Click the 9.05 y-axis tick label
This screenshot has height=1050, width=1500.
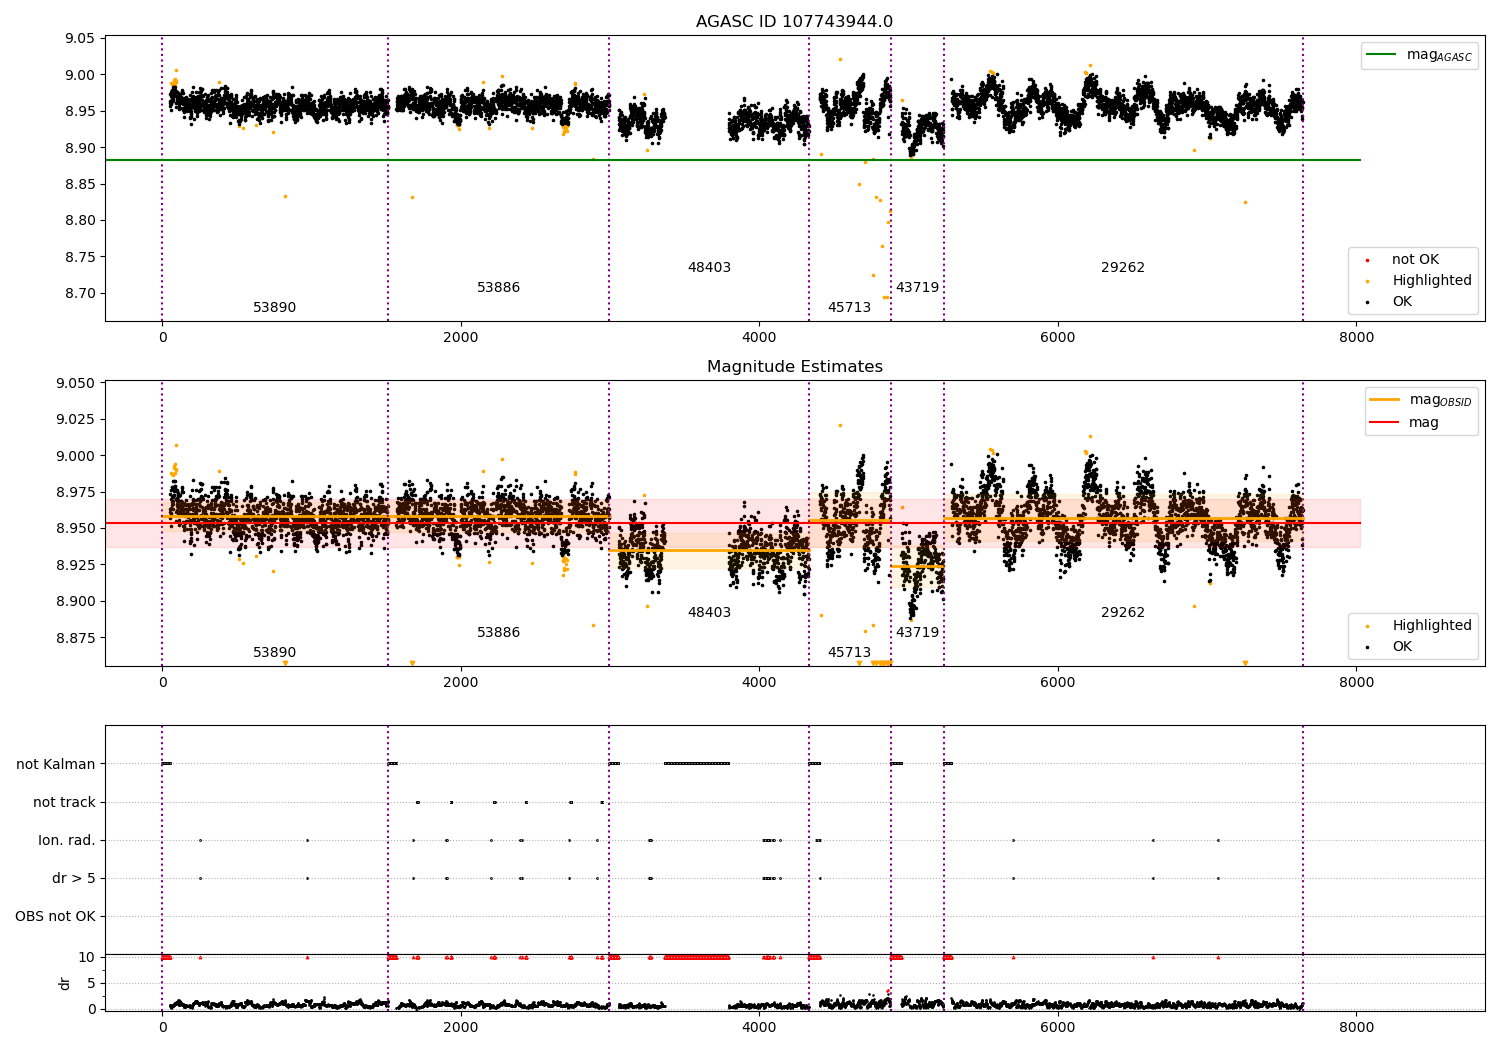point(79,39)
